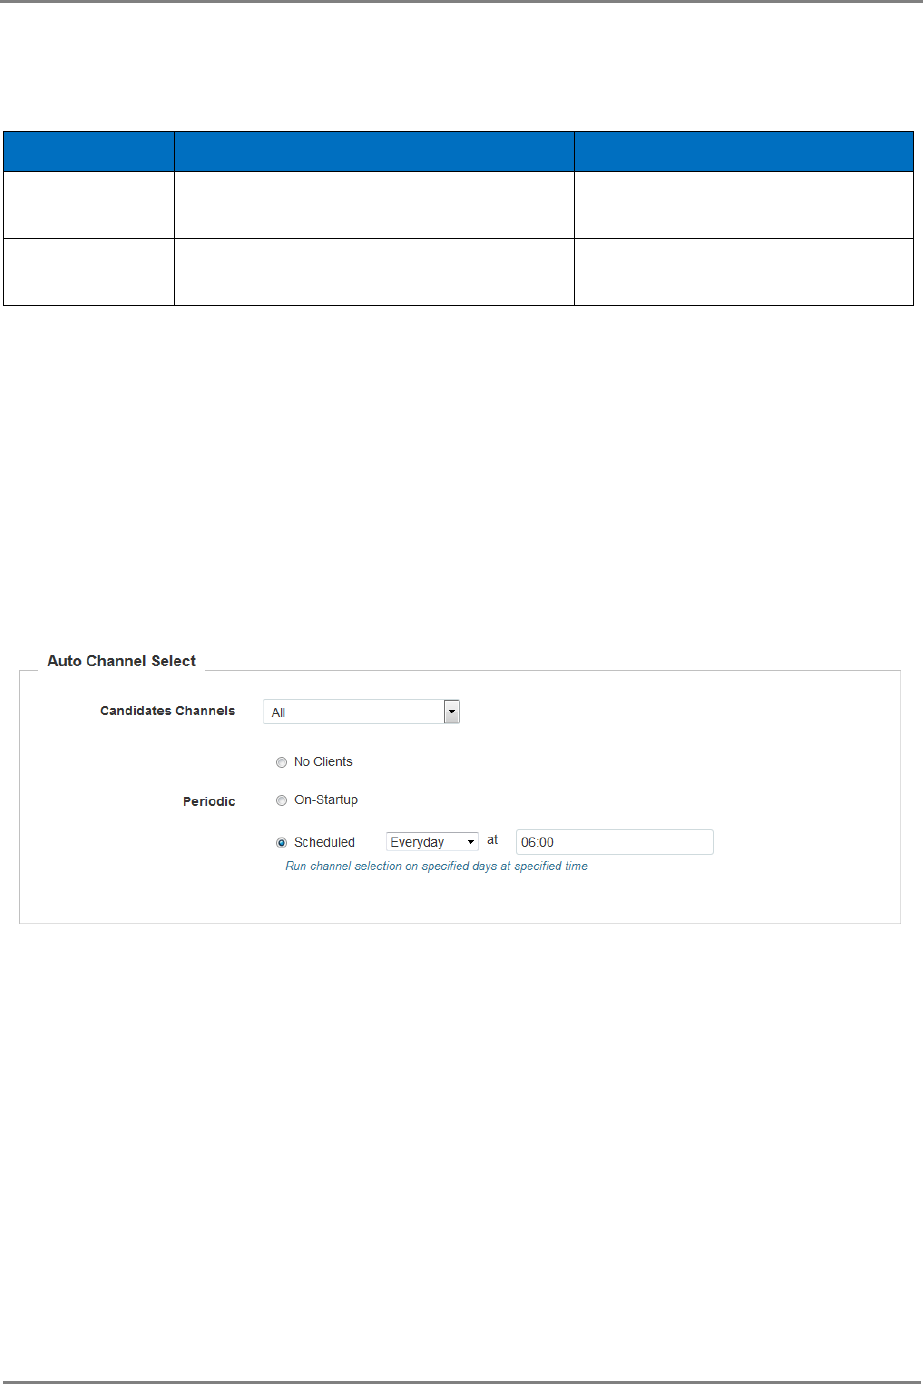Select the Scheduled radio button
The height and width of the screenshot is (1384, 923).
click(281, 843)
